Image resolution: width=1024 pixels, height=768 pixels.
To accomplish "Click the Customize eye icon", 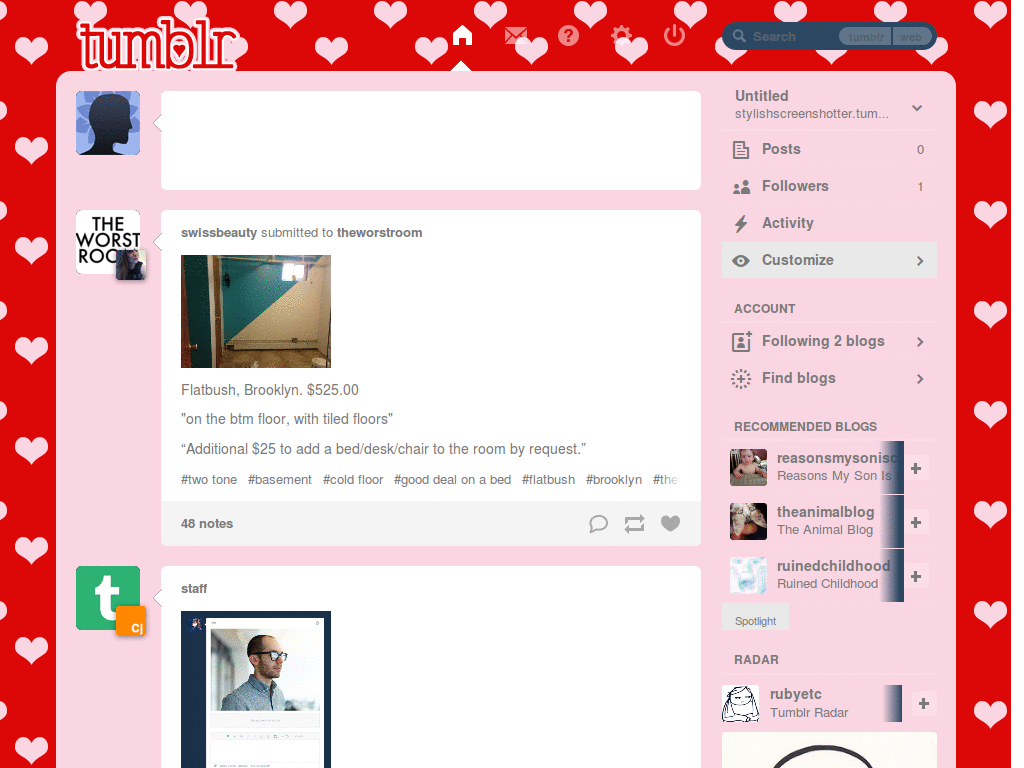I will pyautogui.click(x=741, y=261).
